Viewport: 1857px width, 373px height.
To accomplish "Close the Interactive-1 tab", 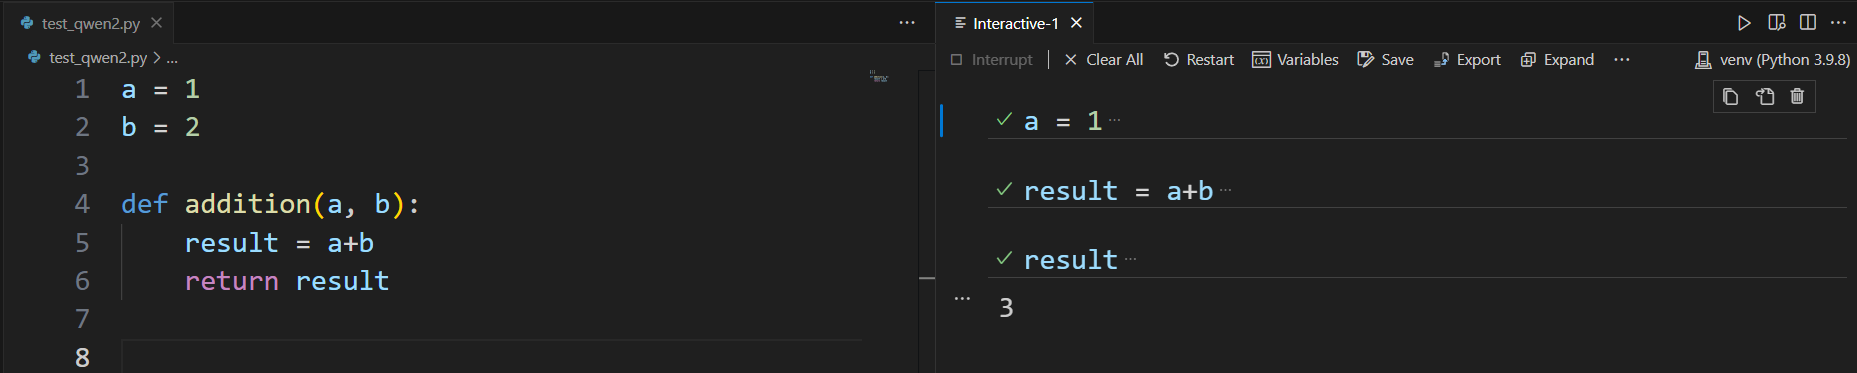I will 1076,23.
